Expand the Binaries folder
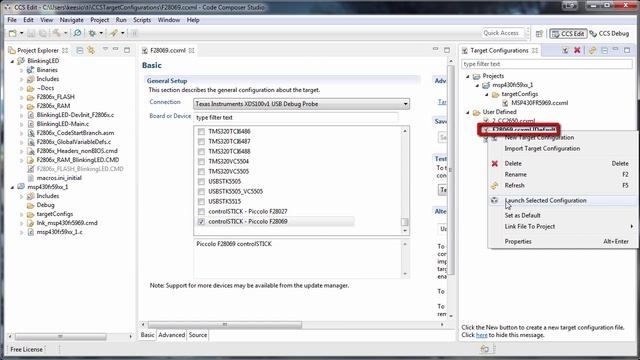This screenshot has width=640, height=360. point(22,70)
